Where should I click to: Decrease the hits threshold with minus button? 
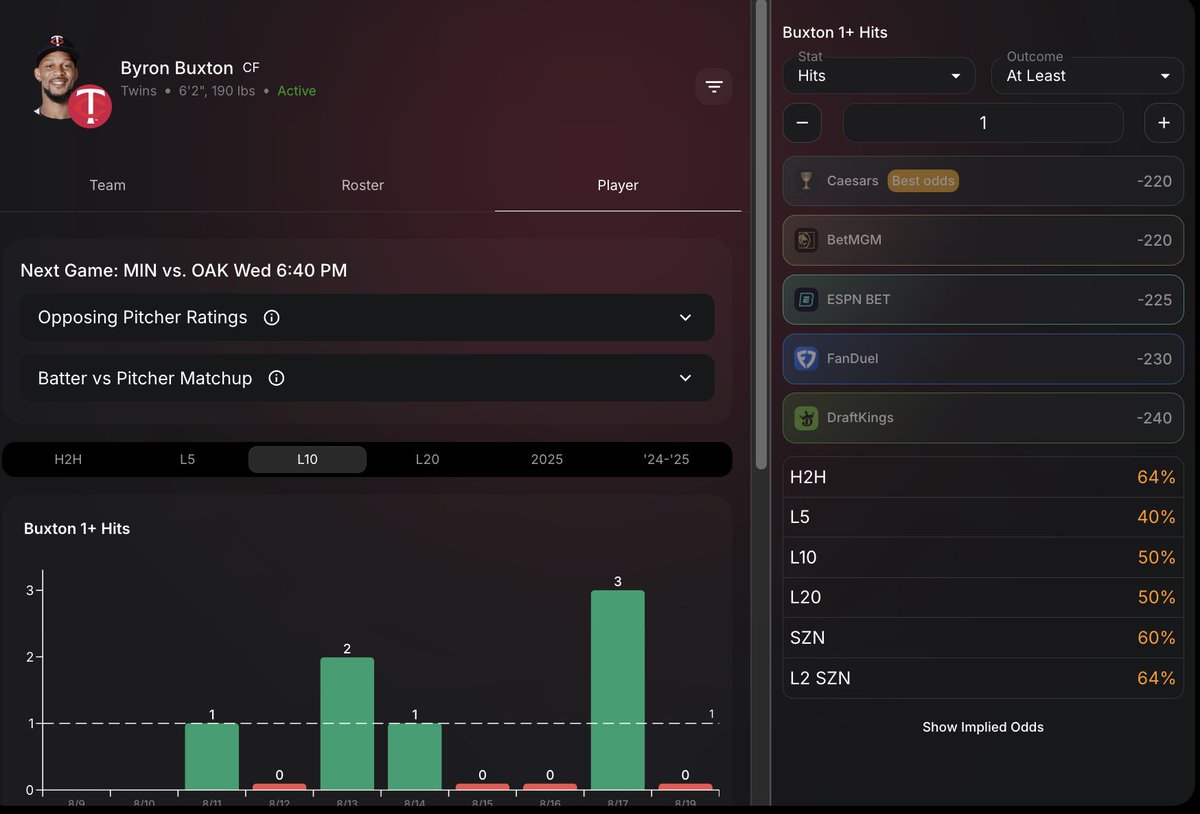tap(802, 123)
